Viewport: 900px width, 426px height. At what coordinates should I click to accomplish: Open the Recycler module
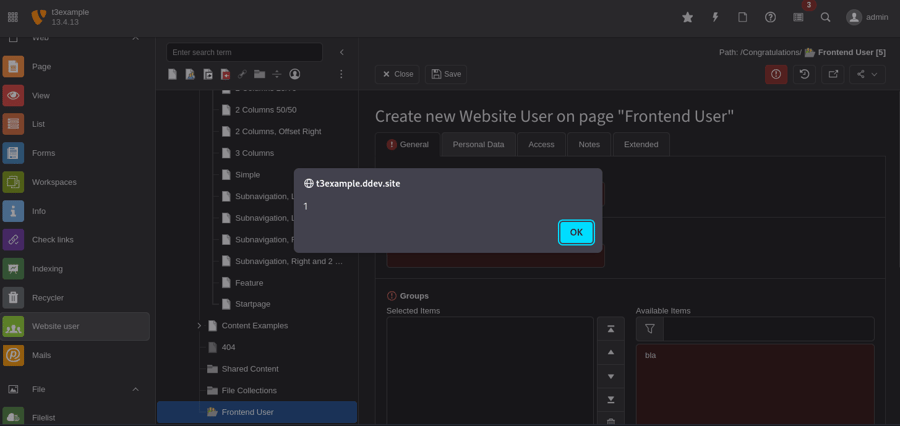(47, 298)
